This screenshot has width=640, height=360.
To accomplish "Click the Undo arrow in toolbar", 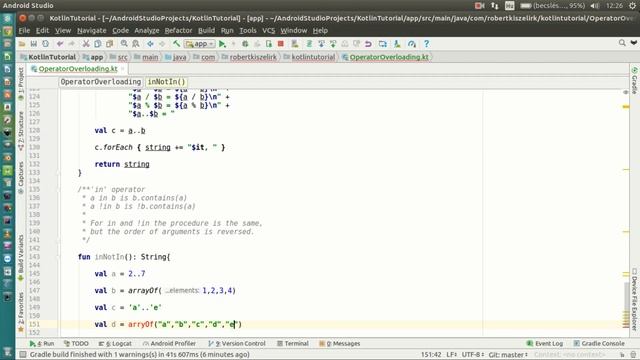I will click(60, 44).
